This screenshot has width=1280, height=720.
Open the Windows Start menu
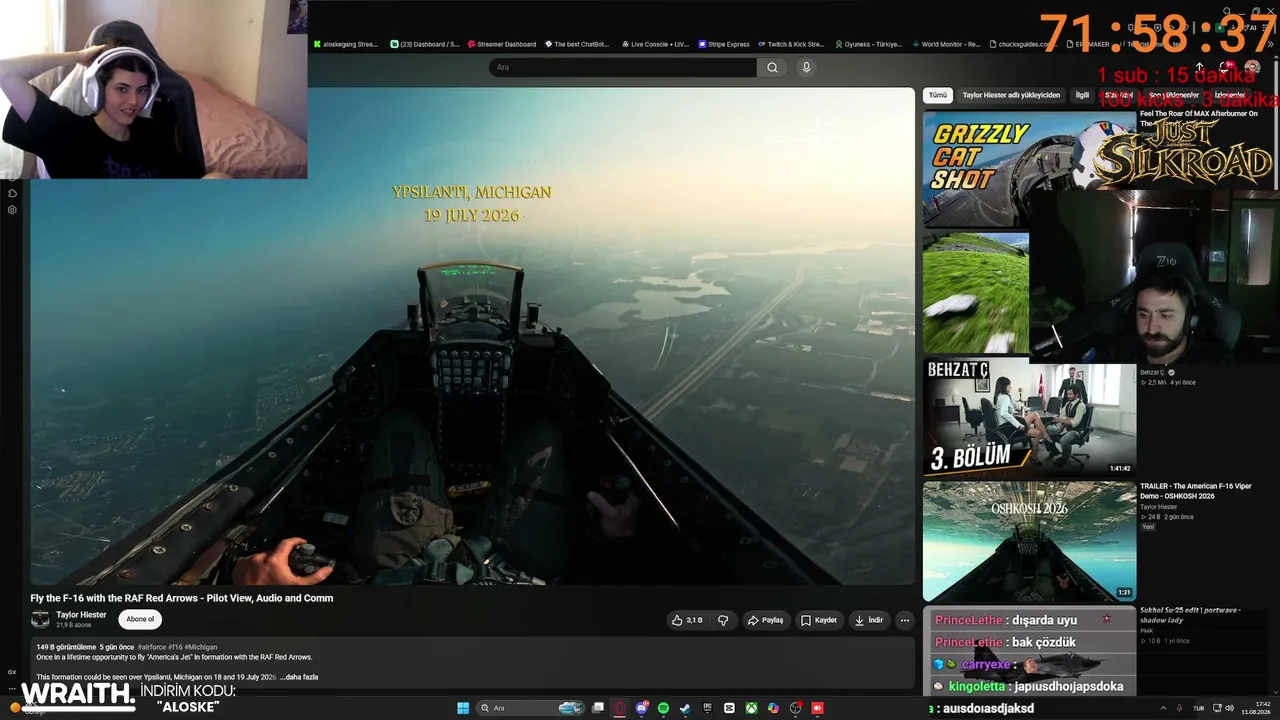click(463, 708)
